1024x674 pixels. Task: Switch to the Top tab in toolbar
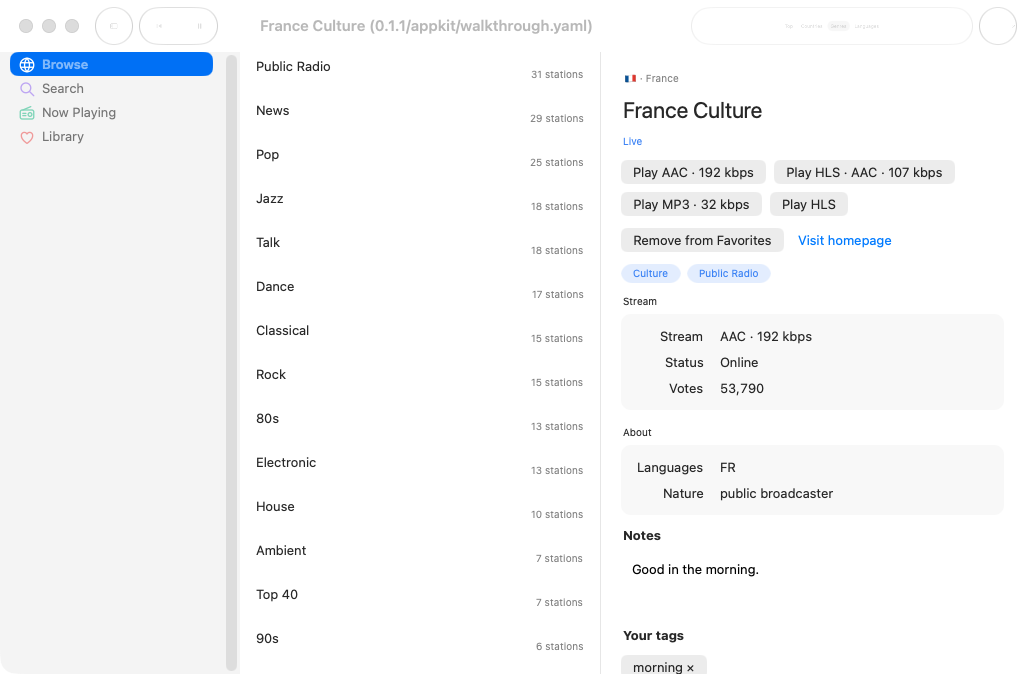pos(789,26)
